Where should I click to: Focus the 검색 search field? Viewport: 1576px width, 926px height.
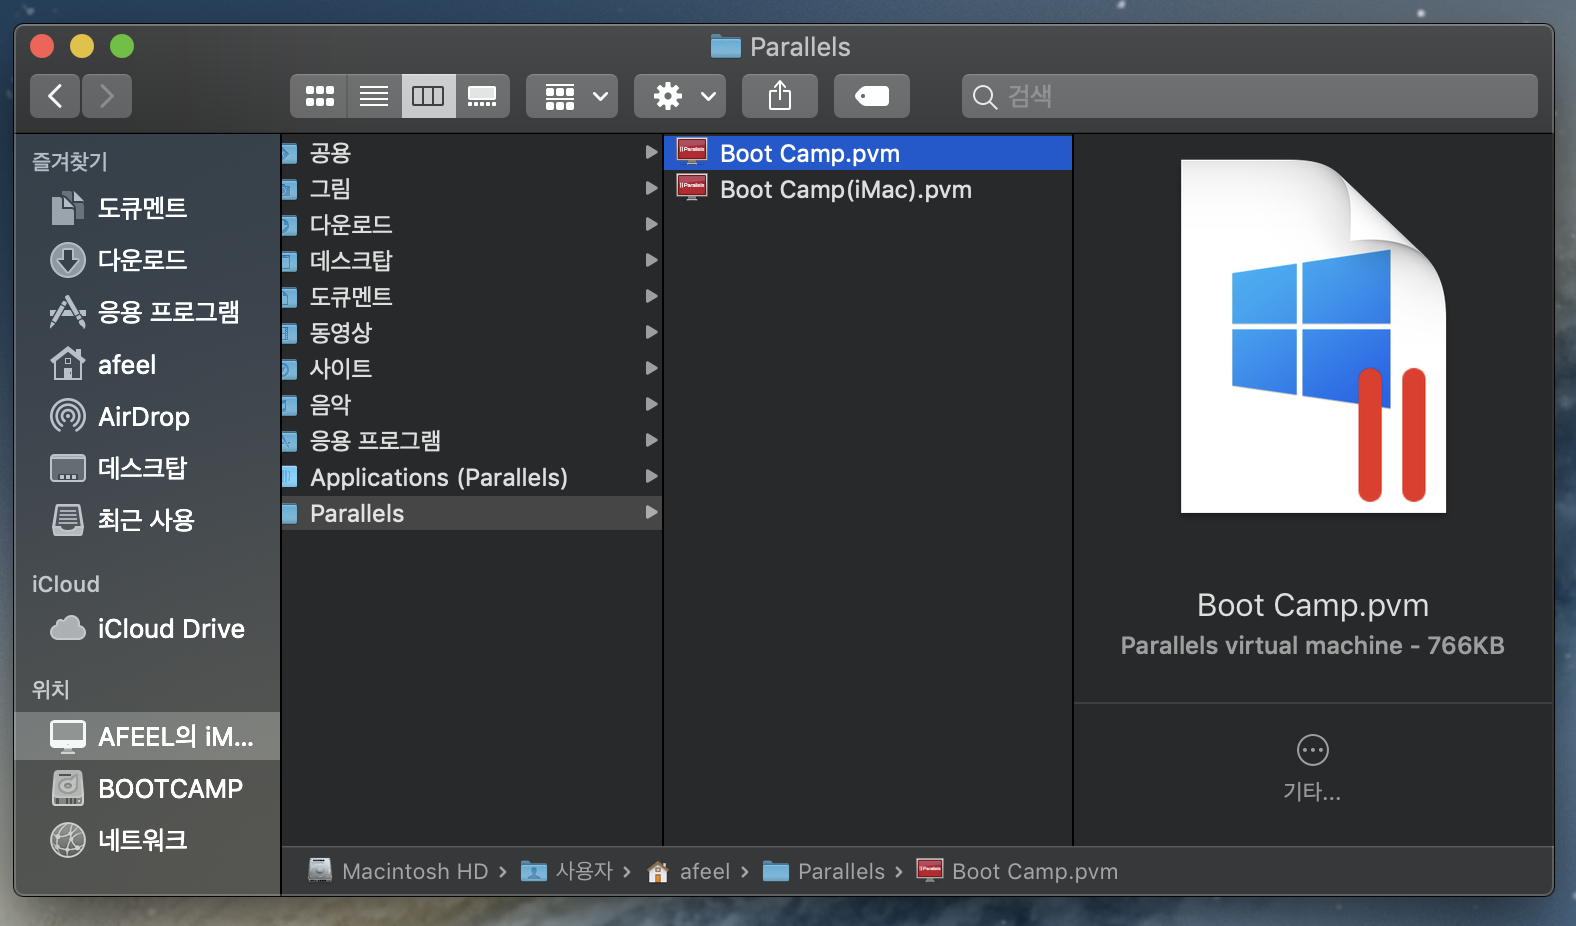click(x=1249, y=96)
